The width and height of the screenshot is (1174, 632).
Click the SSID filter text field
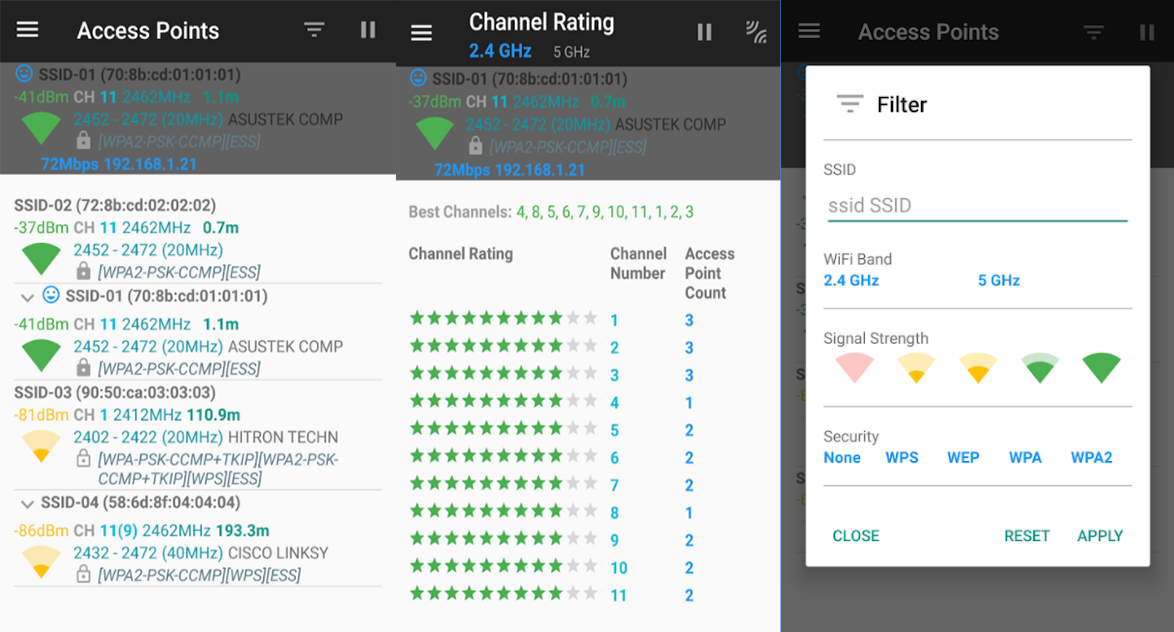976,206
